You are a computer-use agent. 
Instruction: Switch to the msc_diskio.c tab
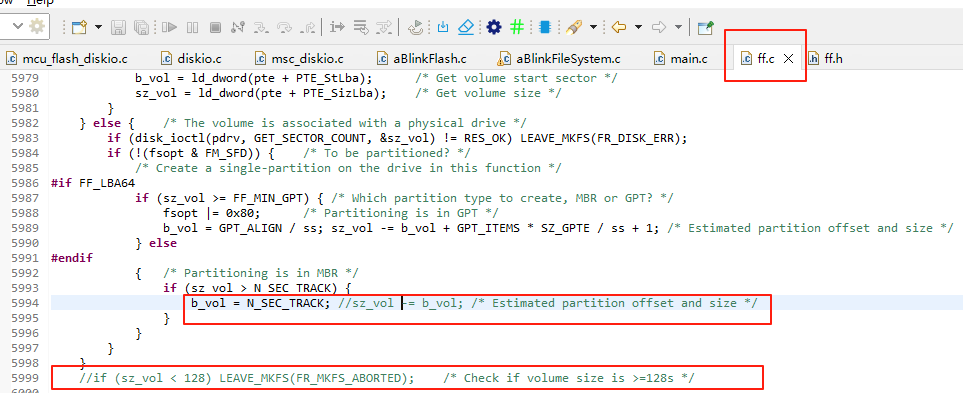(x=299, y=59)
